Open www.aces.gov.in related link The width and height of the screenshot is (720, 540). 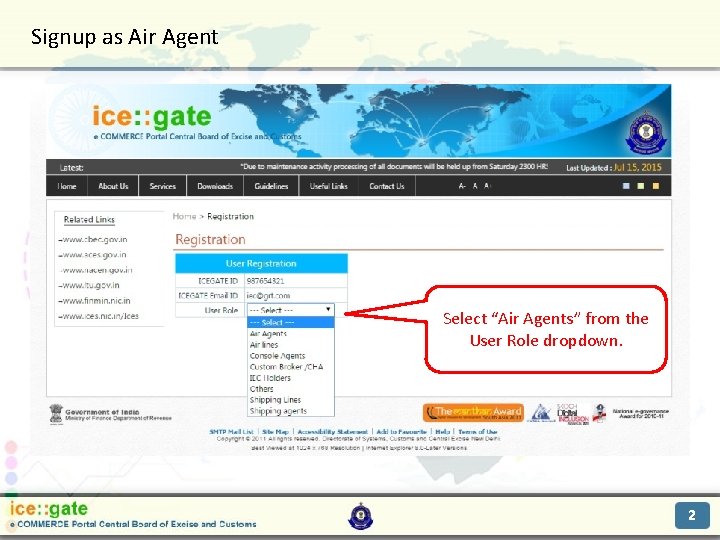93,254
